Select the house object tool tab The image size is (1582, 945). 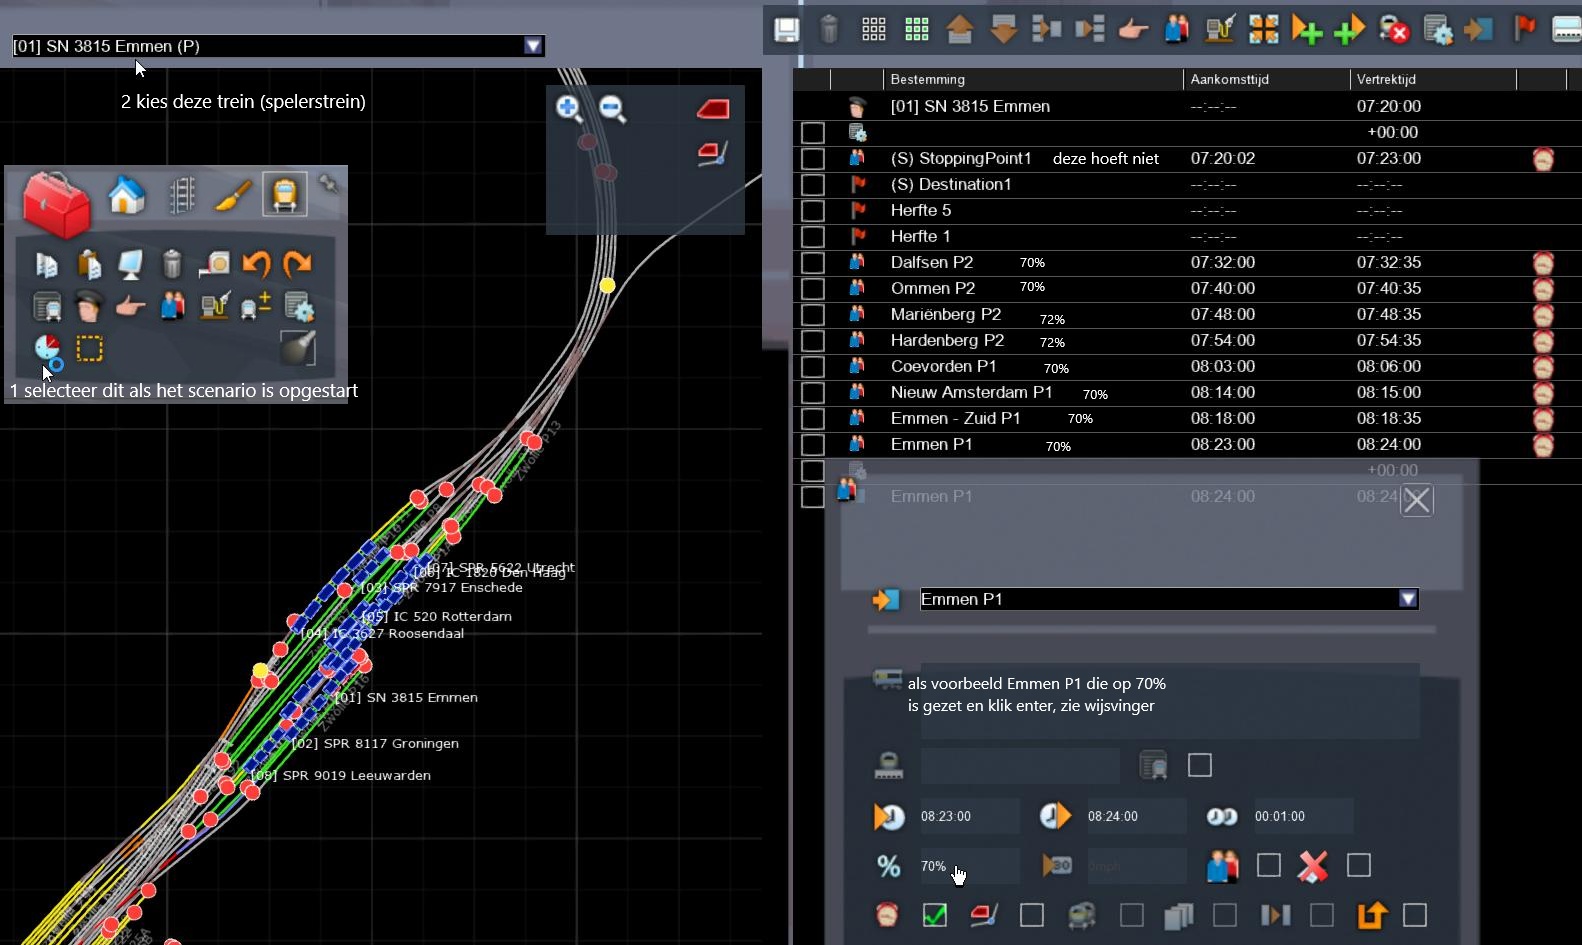(127, 195)
